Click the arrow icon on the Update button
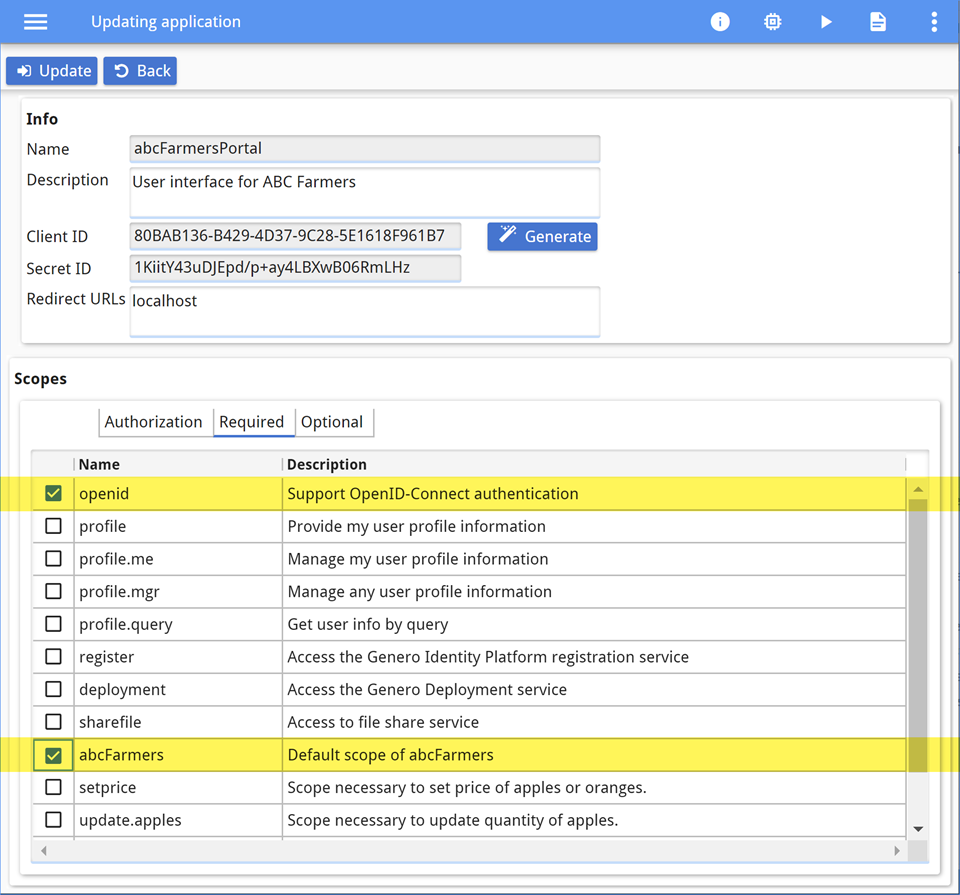 coord(25,71)
